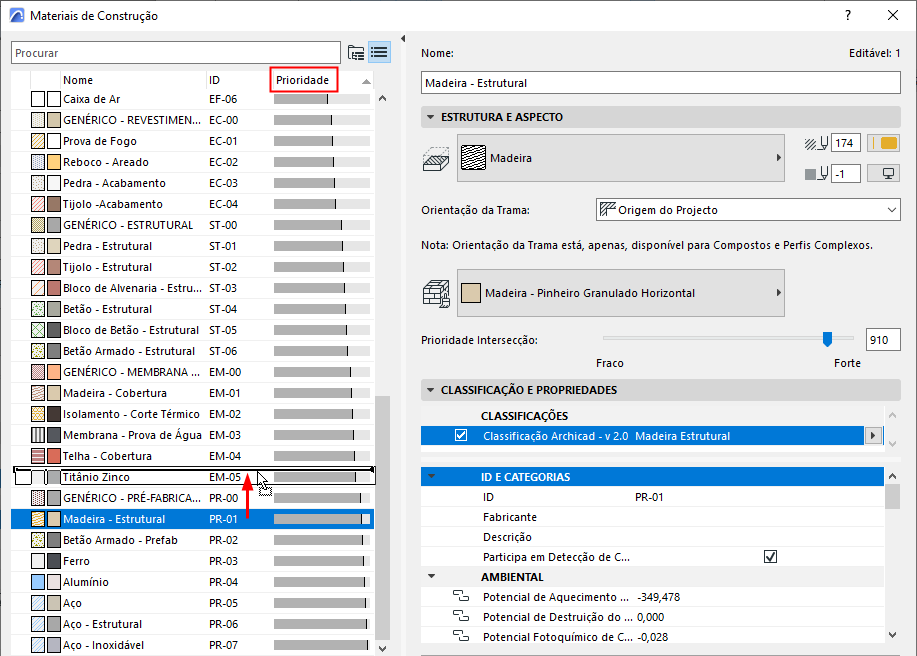Click the surface swatch of GENÉRICO - MEMBRANA
The height and width of the screenshot is (656, 917).
coord(54,372)
